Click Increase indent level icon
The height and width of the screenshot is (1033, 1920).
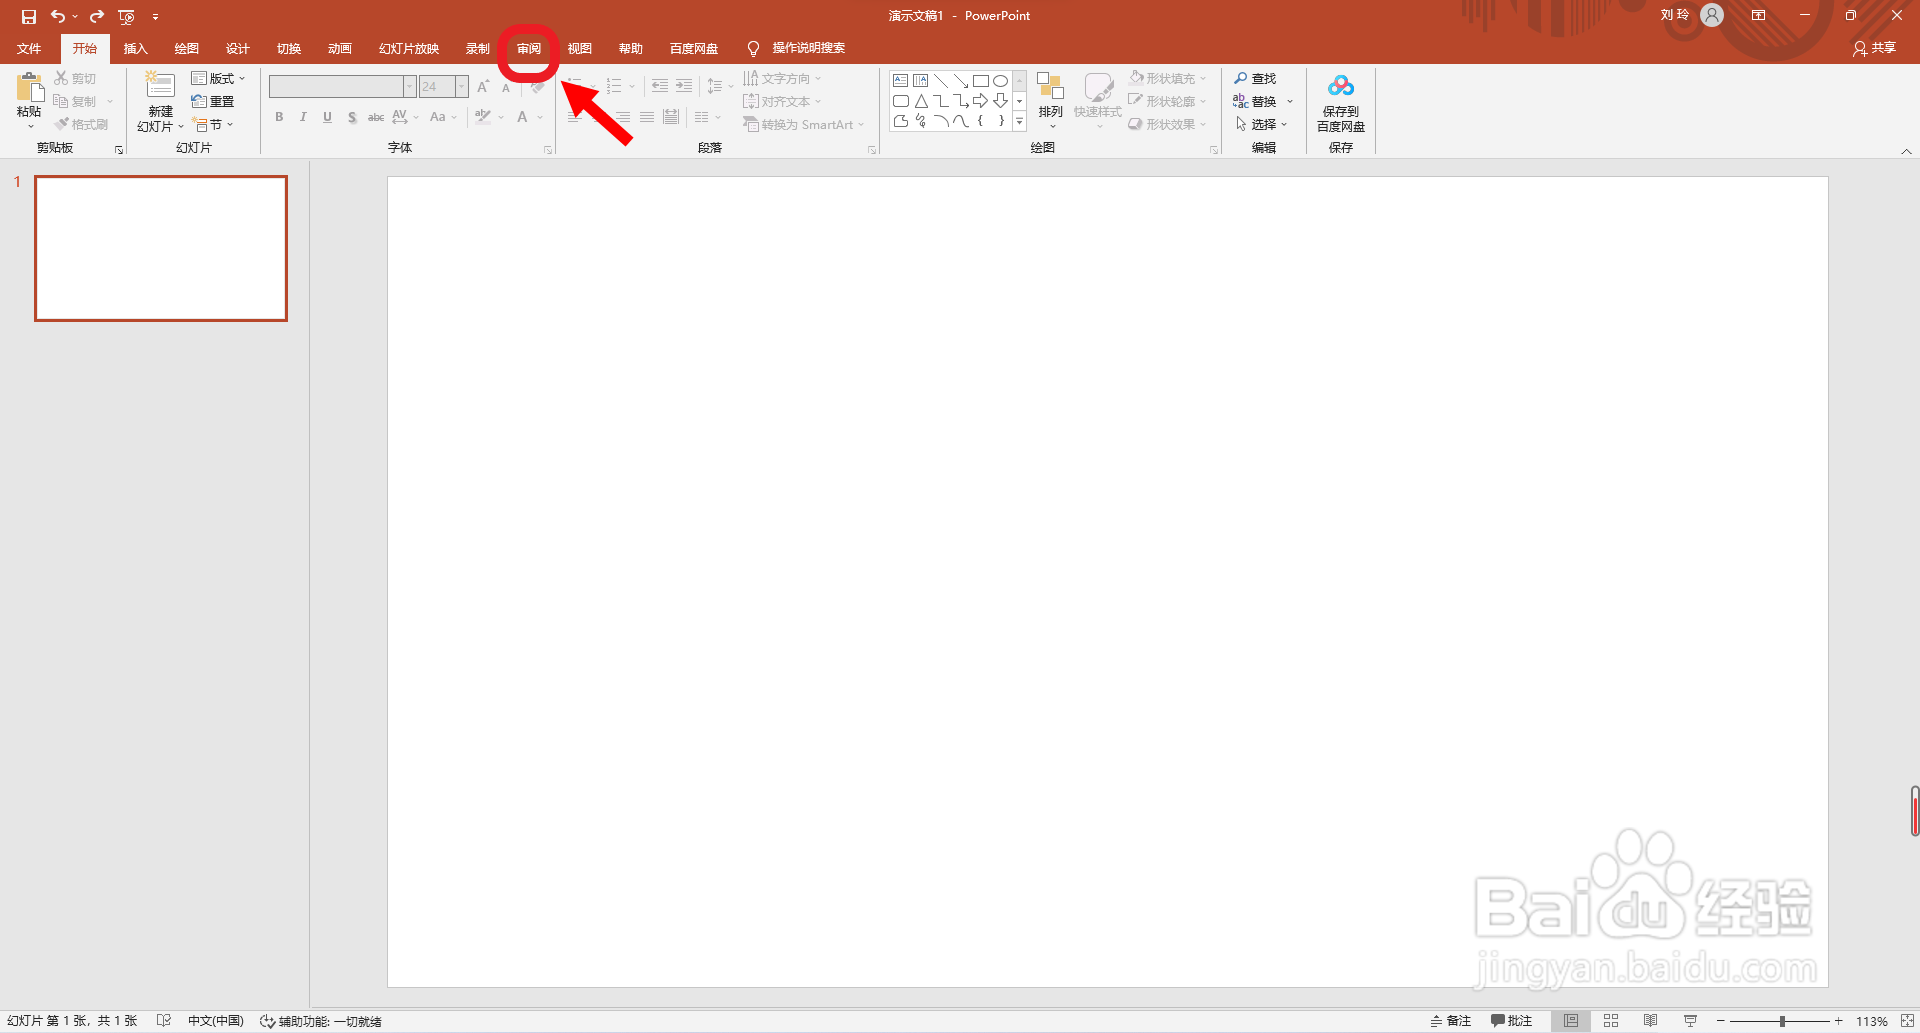pyautogui.click(x=684, y=86)
